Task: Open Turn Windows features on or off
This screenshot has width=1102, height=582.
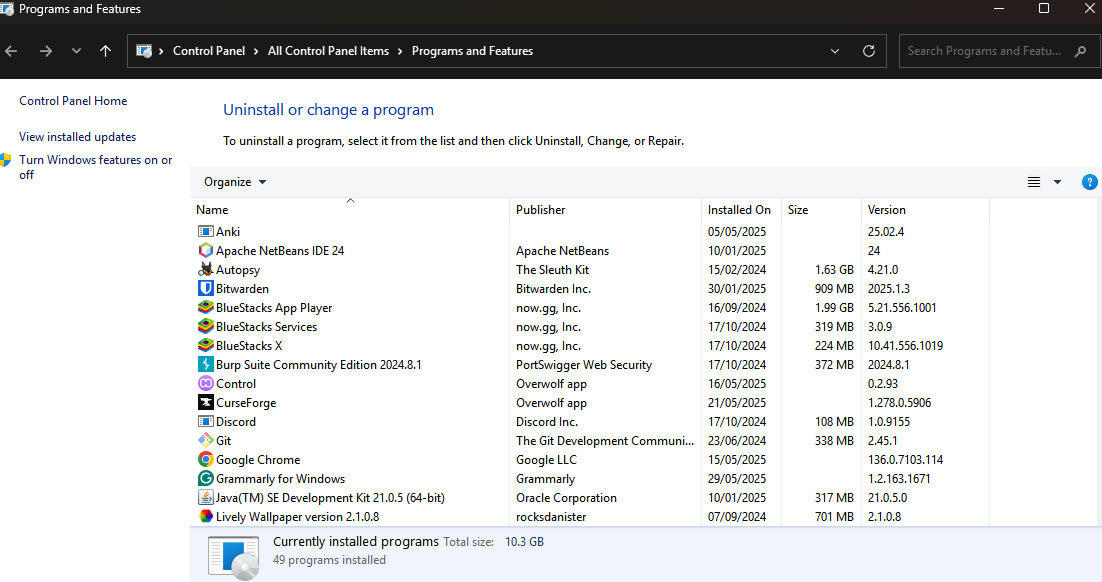Action: (96, 167)
